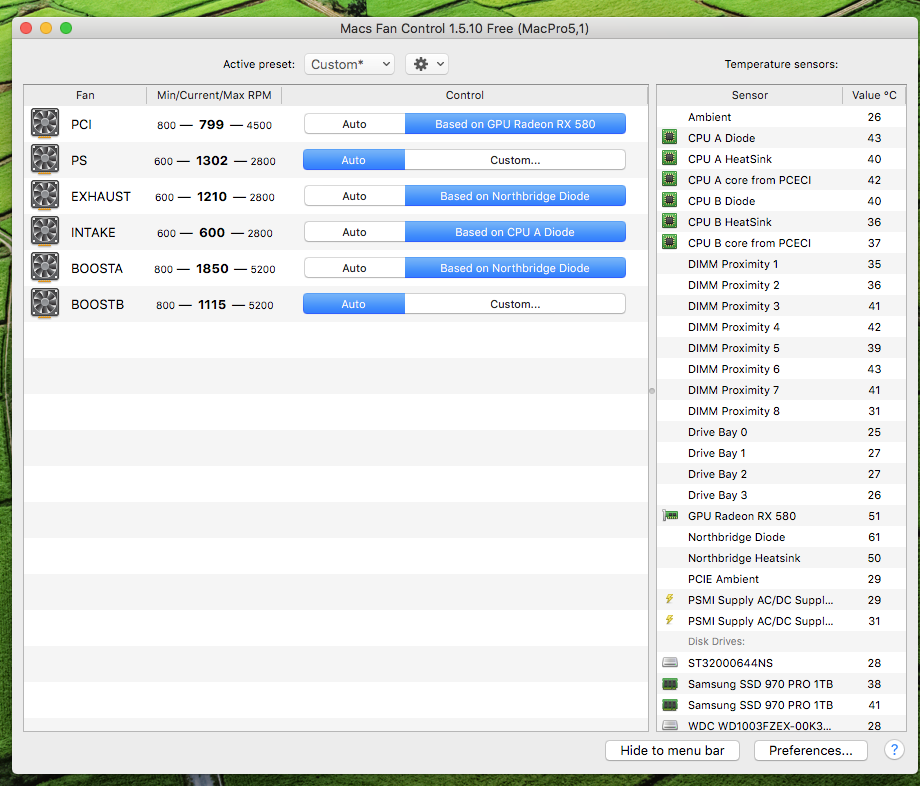Select the Northbridge Heatsink sensor row
Viewport: 920px width, 786px height.
[x=781, y=558]
